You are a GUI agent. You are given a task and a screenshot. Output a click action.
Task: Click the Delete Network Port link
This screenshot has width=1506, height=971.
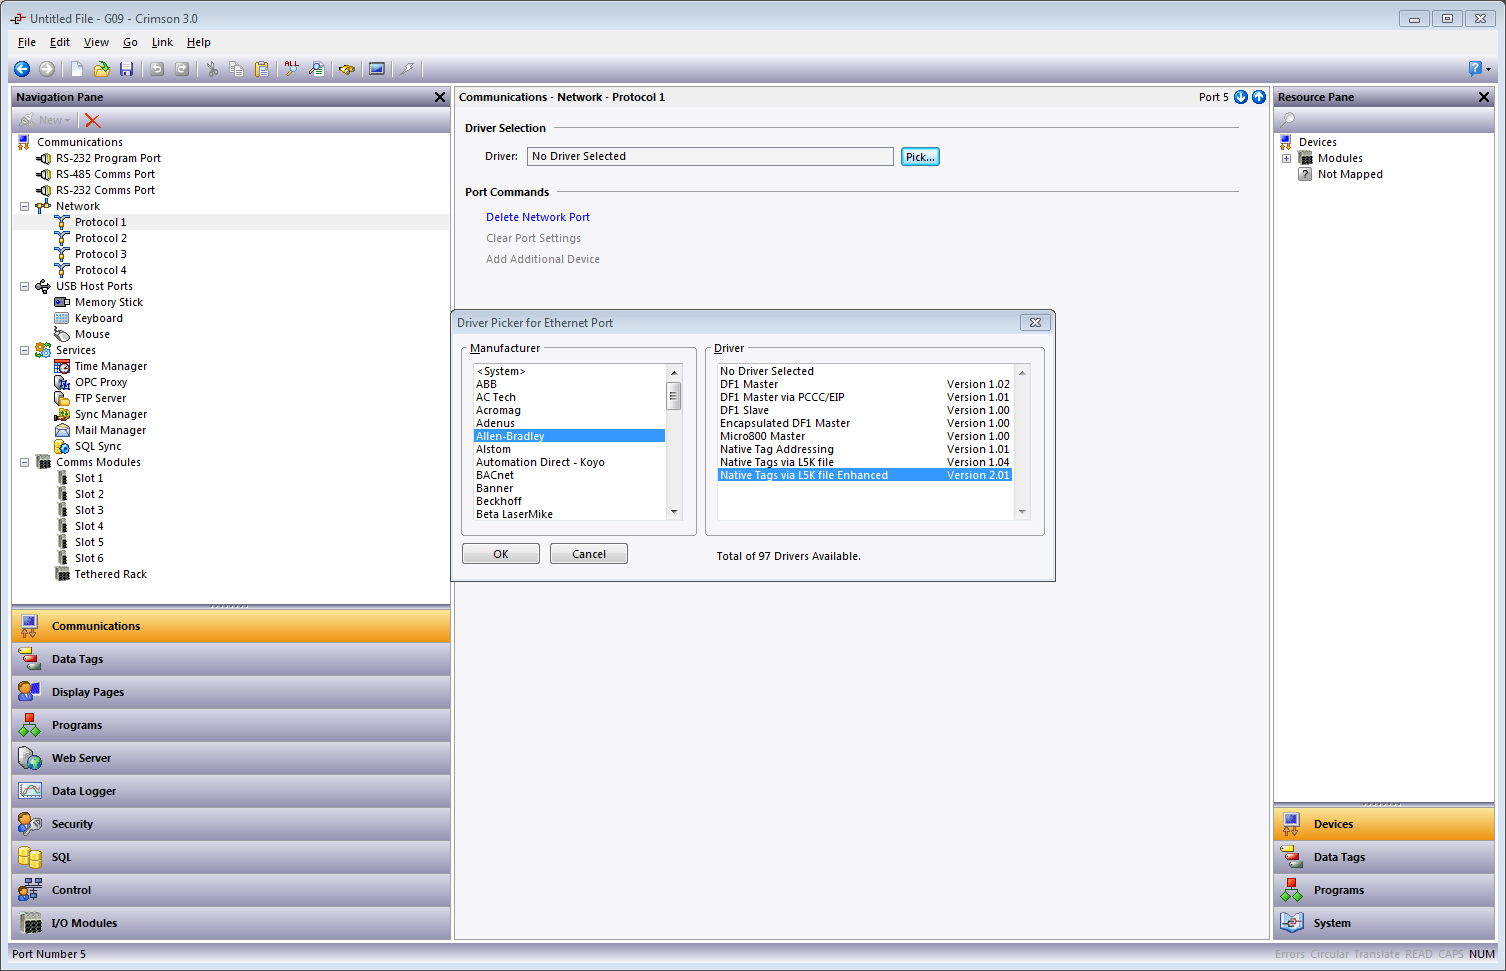538,217
